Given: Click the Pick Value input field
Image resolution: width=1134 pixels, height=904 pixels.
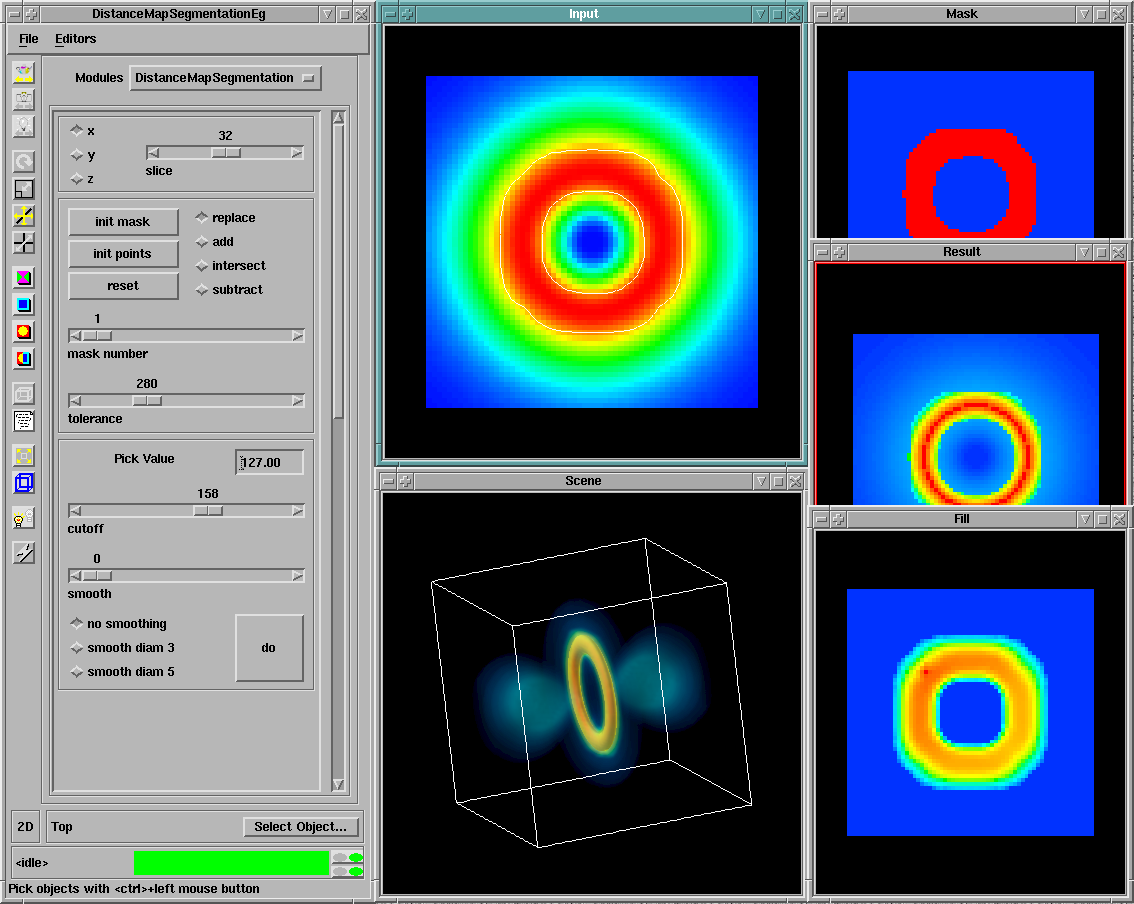Looking at the screenshot, I should [x=270, y=462].
